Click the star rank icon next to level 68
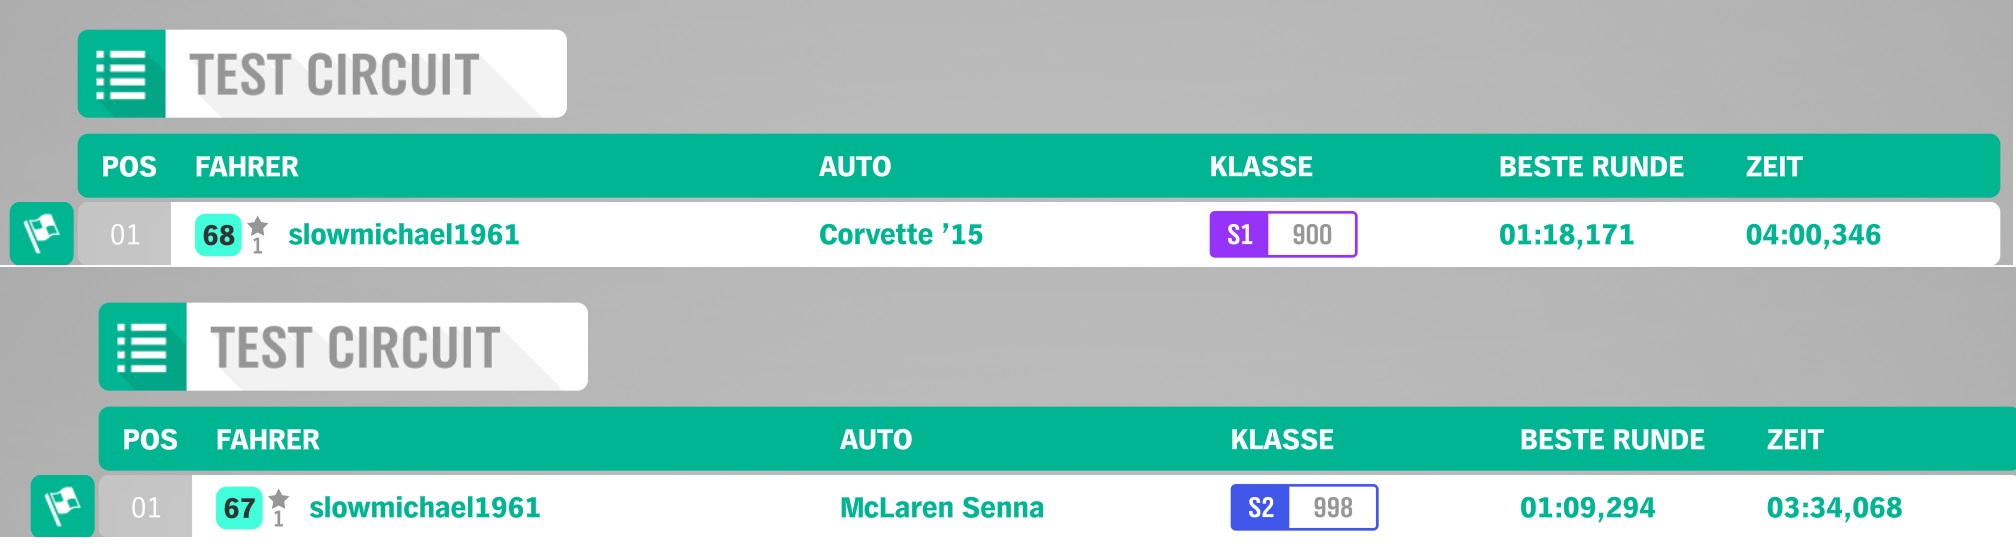This screenshot has width=2016, height=560. tap(258, 235)
